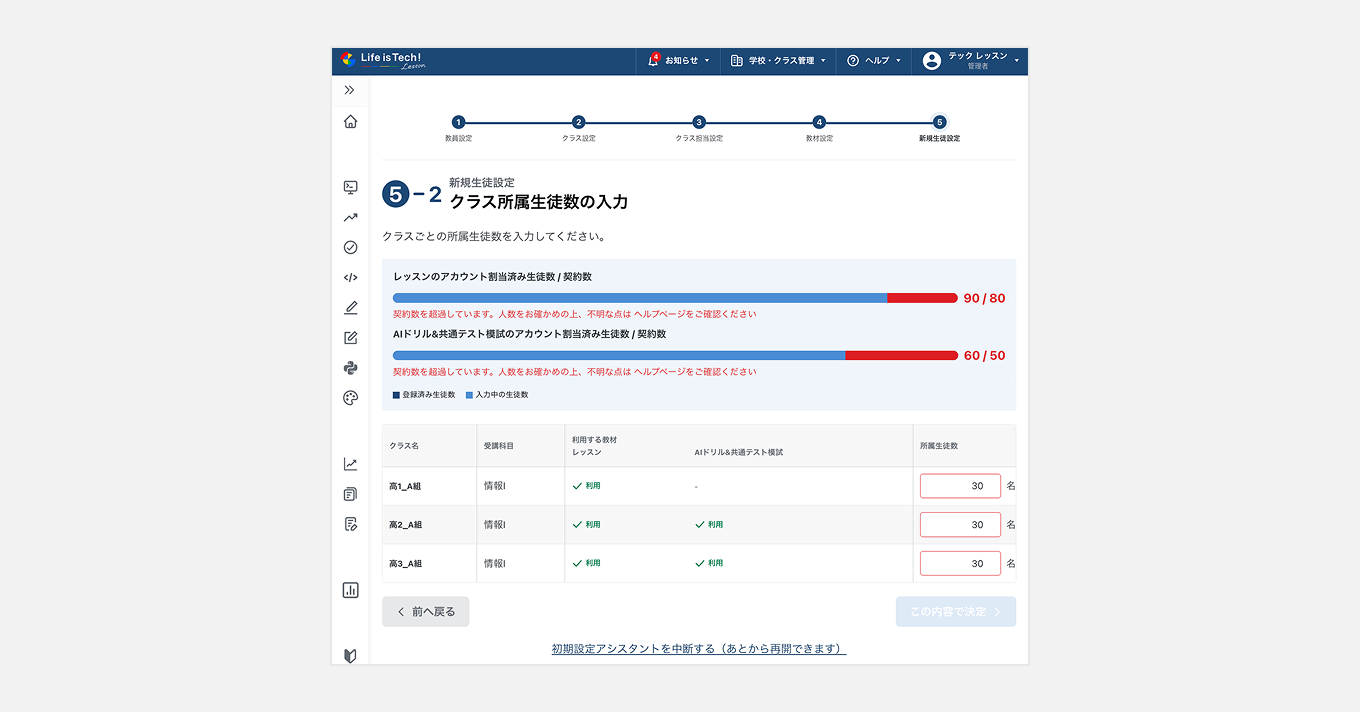Click the 前へ戻る button
Viewport: 1360px width, 712px height.
click(425, 612)
